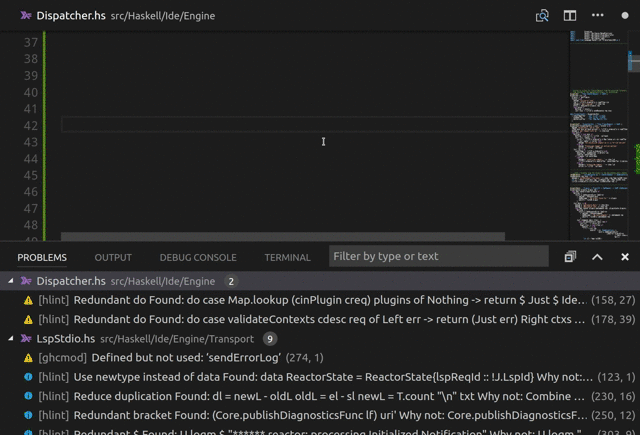This screenshot has height=435, width=640.
Task: Click info icon of Use newtype hint
Action: pos(28,377)
